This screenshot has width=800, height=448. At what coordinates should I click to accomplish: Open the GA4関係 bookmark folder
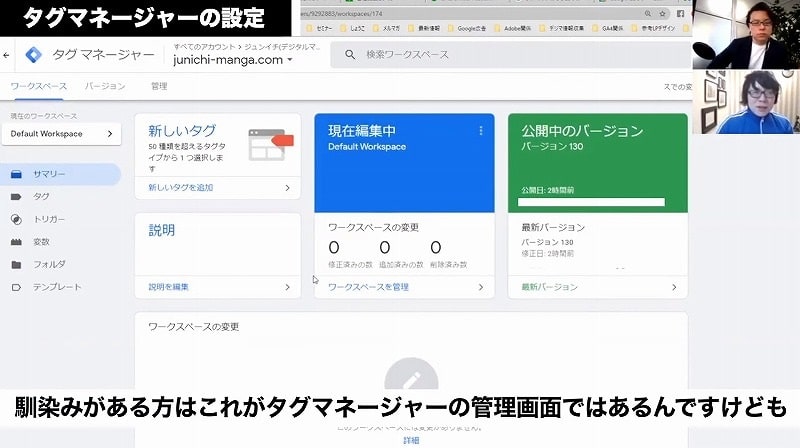(x=608, y=29)
